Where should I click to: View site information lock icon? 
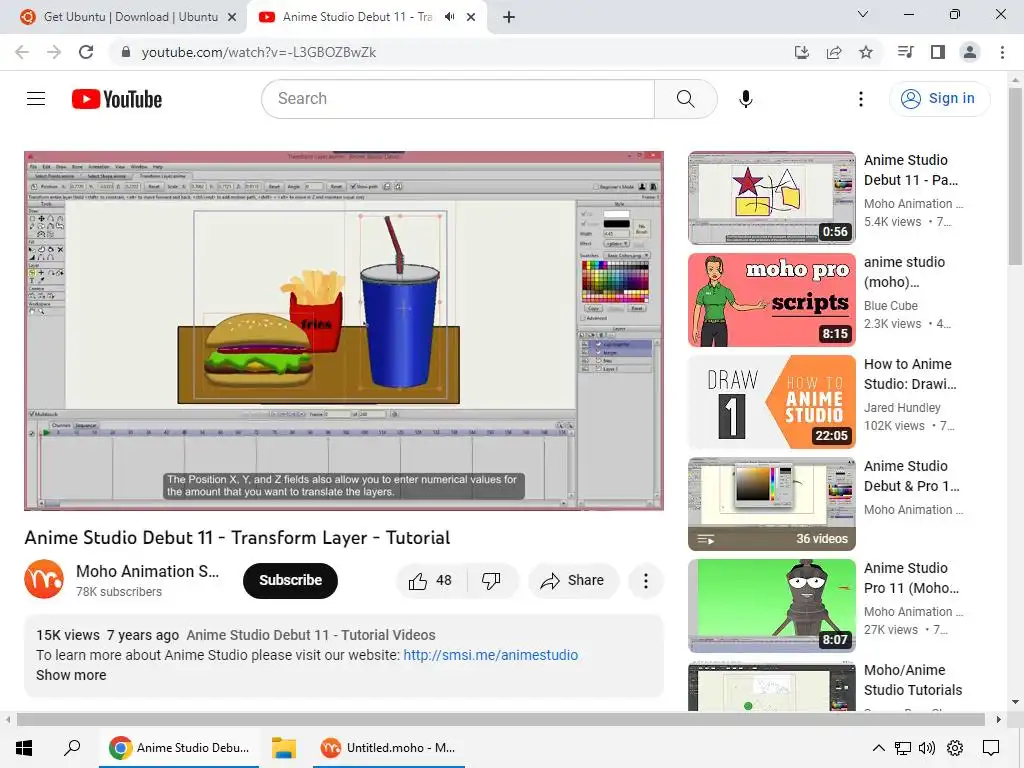point(126,52)
